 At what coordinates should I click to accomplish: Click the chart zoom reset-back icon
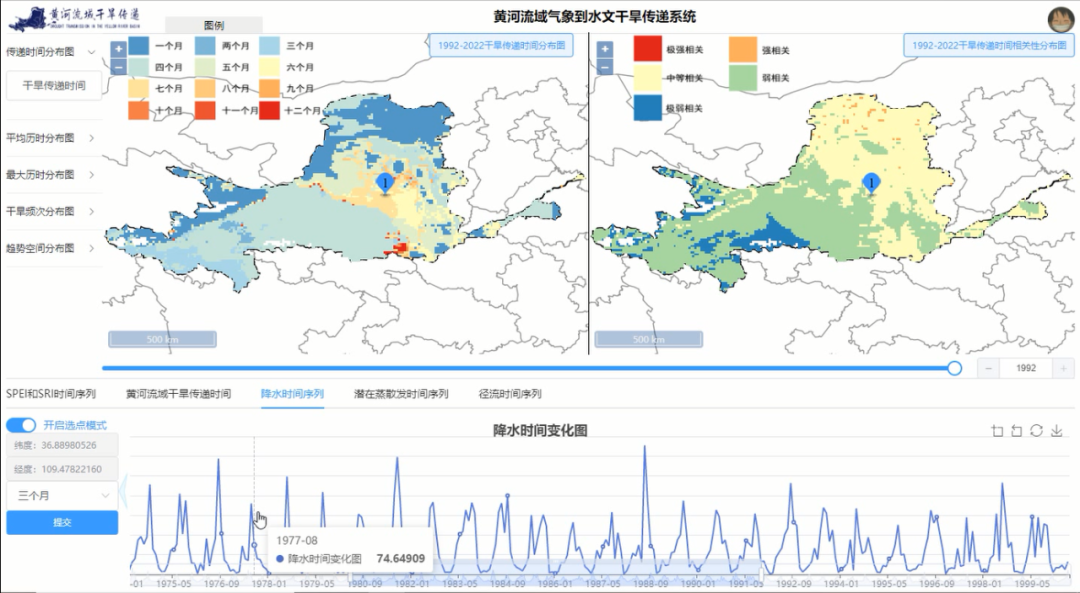point(1017,431)
